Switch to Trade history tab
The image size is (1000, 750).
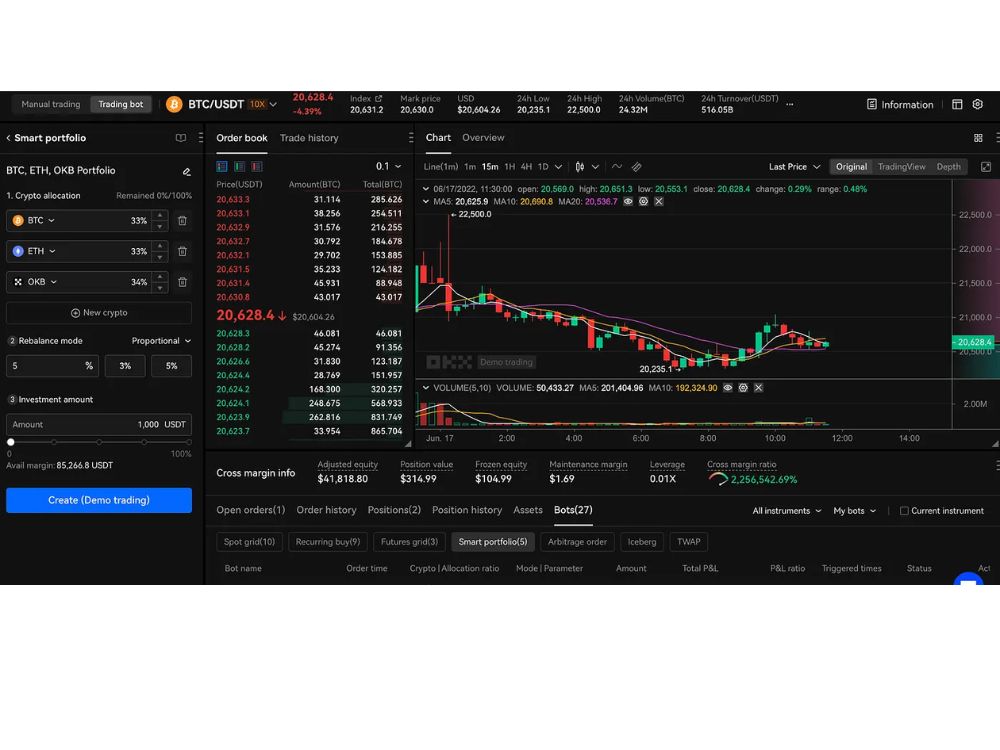click(x=309, y=138)
